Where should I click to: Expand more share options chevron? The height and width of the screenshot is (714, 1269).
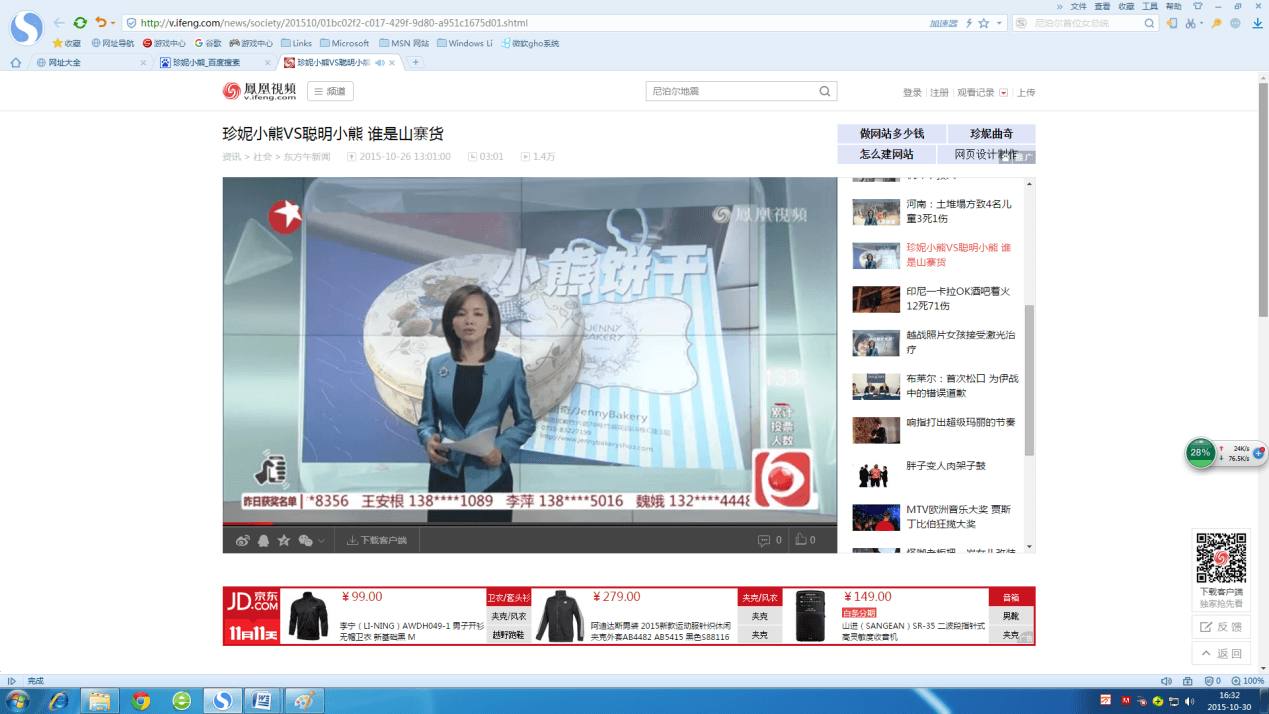coord(321,541)
